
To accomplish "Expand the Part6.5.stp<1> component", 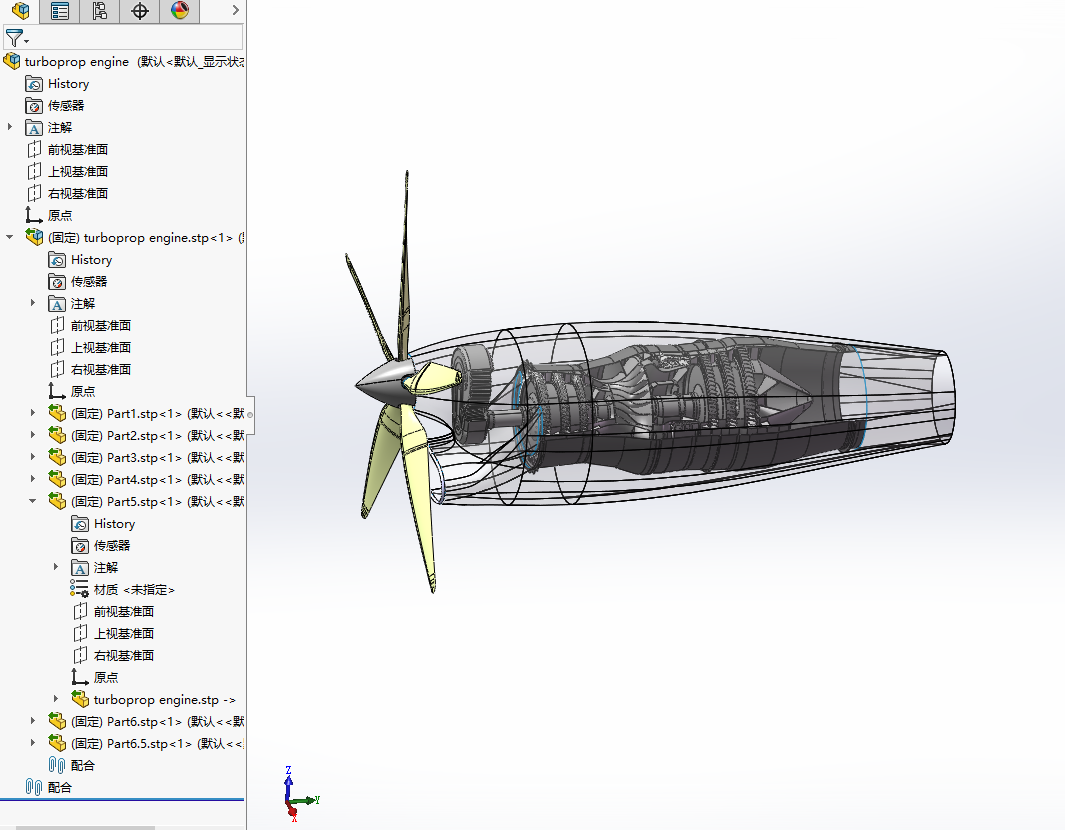I will 33,743.
